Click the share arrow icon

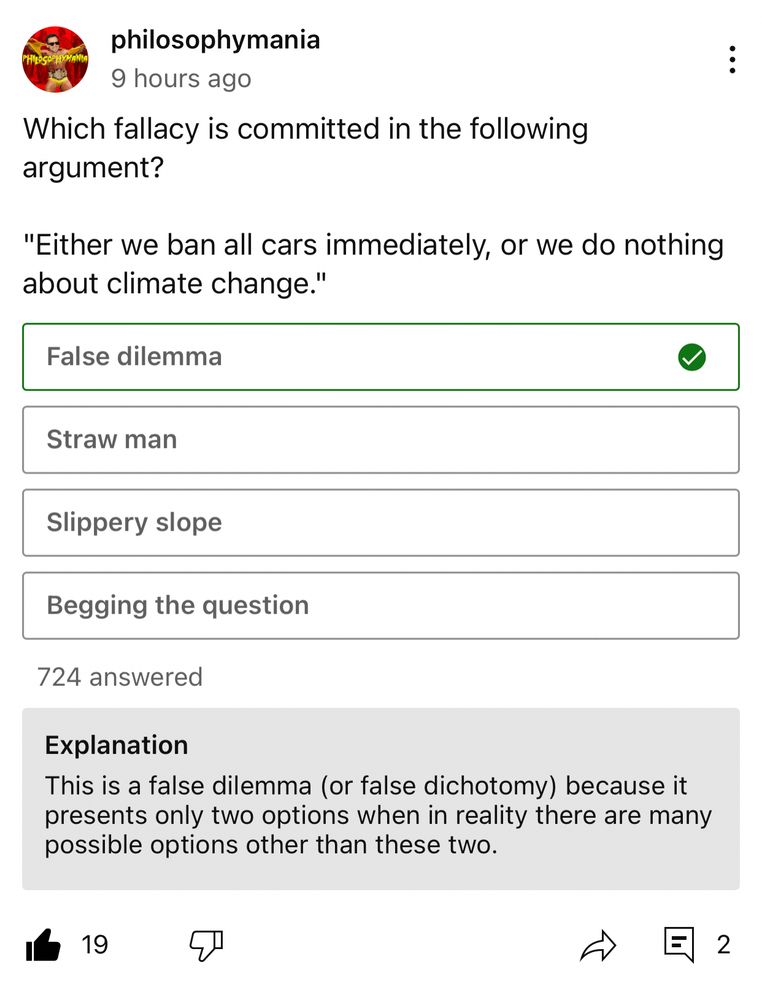(x=598, y=944)
